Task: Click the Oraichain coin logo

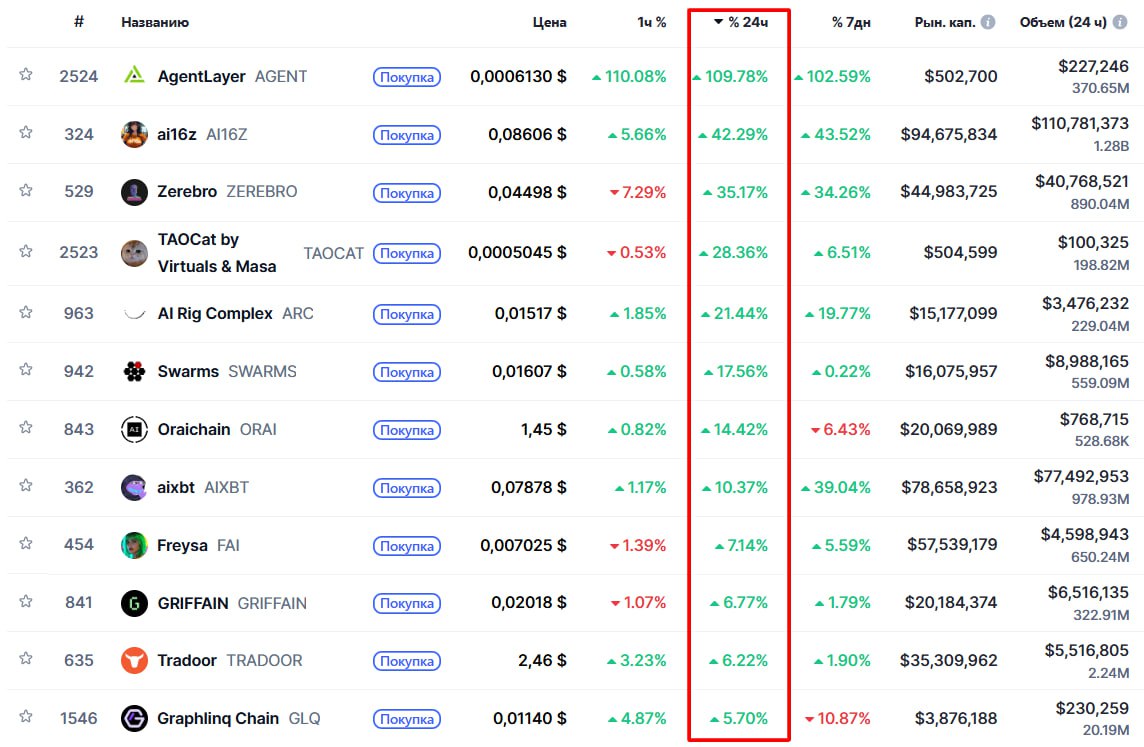Action: (x=134, y=429)
